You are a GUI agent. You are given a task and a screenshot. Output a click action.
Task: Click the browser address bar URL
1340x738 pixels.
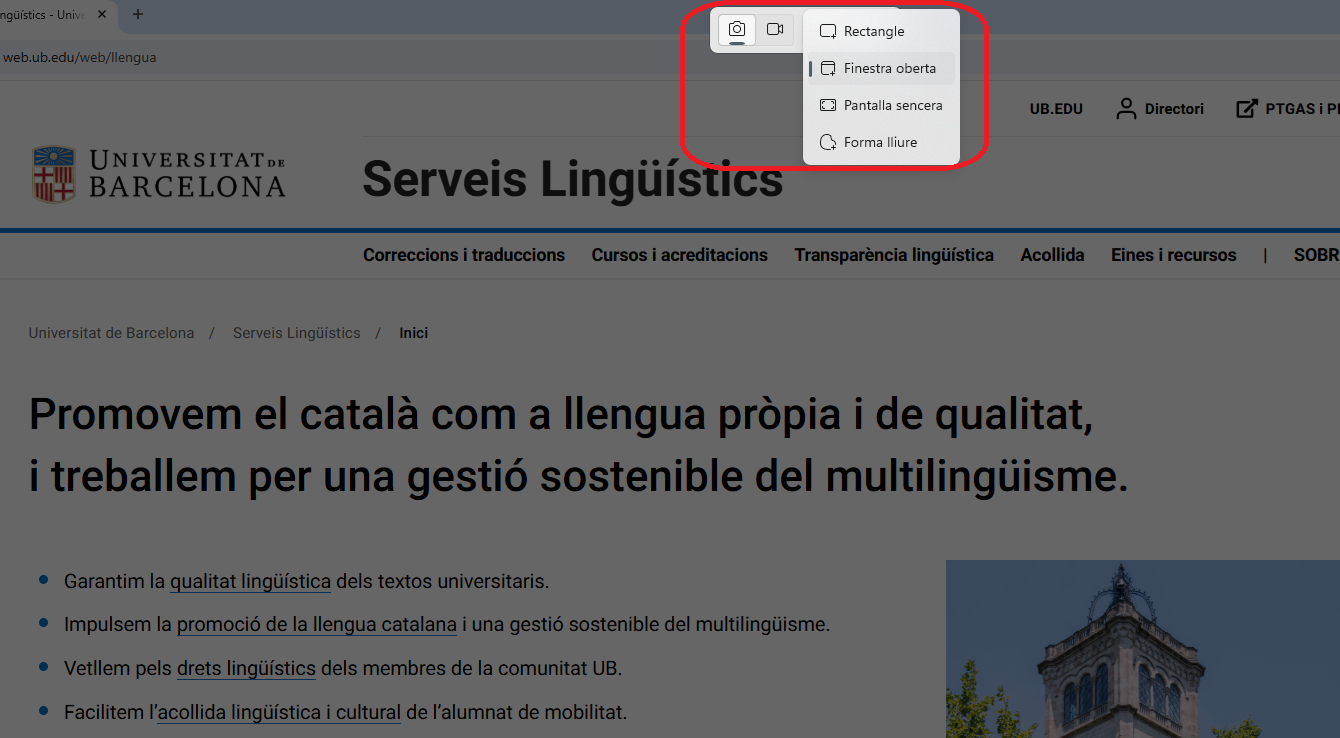point(80,57)
